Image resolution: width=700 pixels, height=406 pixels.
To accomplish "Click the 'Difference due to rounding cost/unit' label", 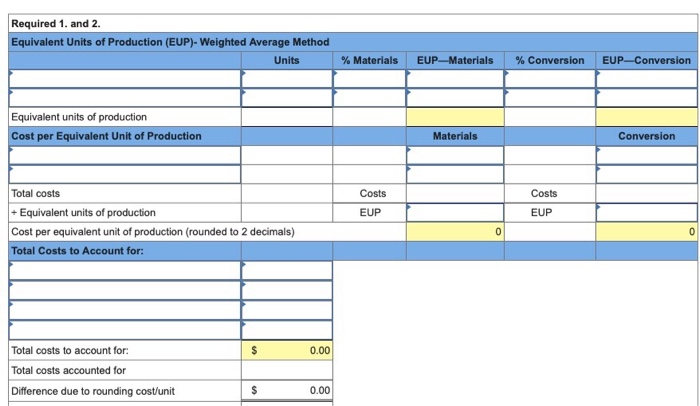I will [93, 391].
